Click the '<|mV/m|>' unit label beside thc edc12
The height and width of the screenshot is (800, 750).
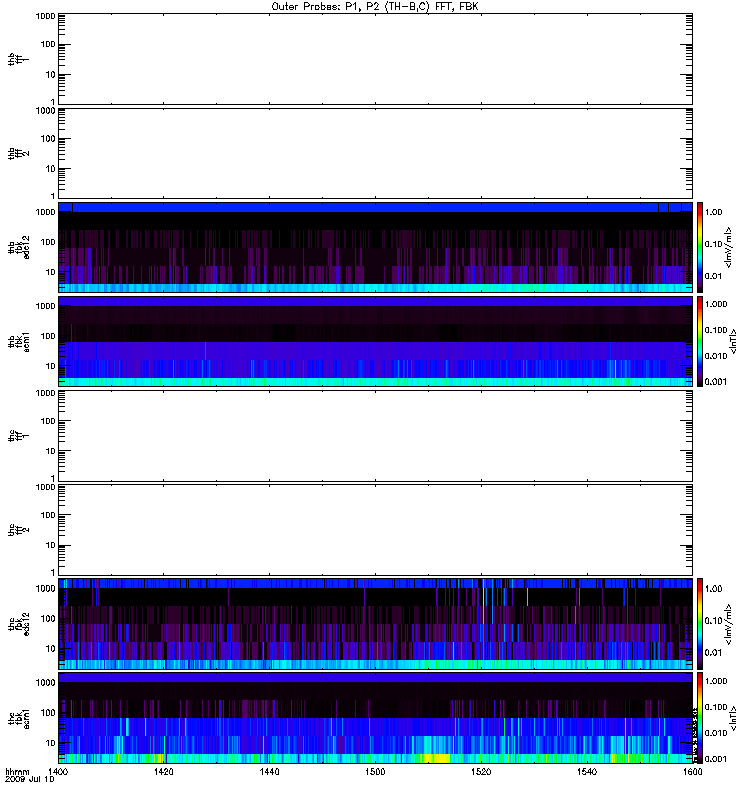click(x=729, y=624)
